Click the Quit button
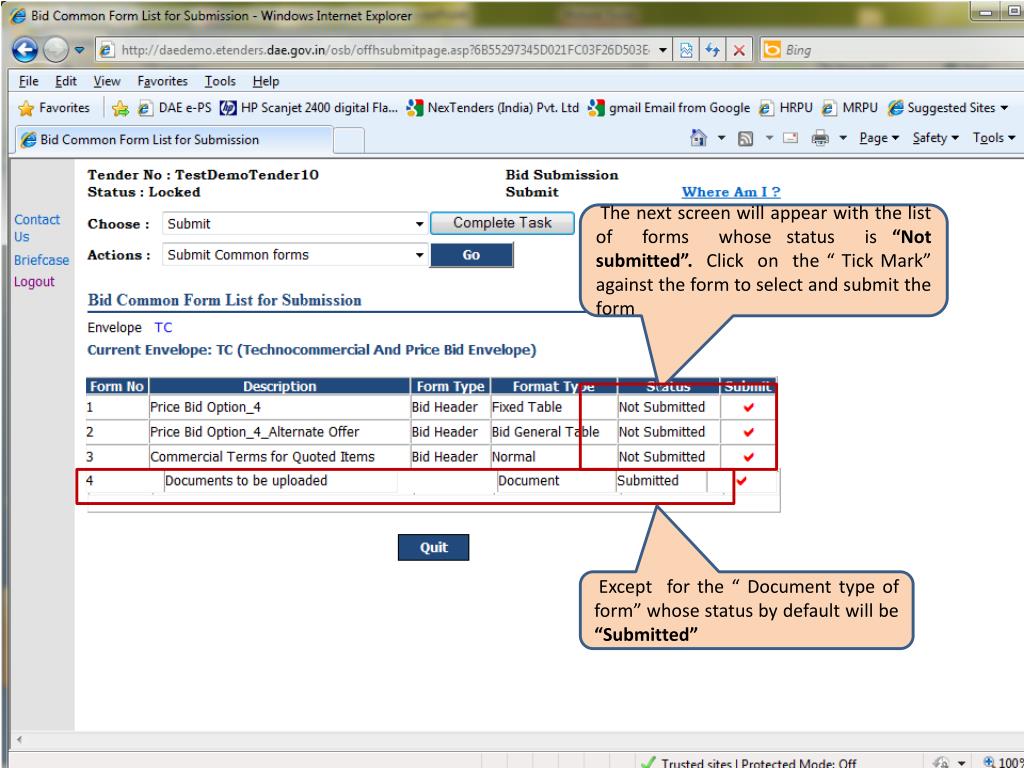Screen dimensions: 1024x768 (434, 547)
